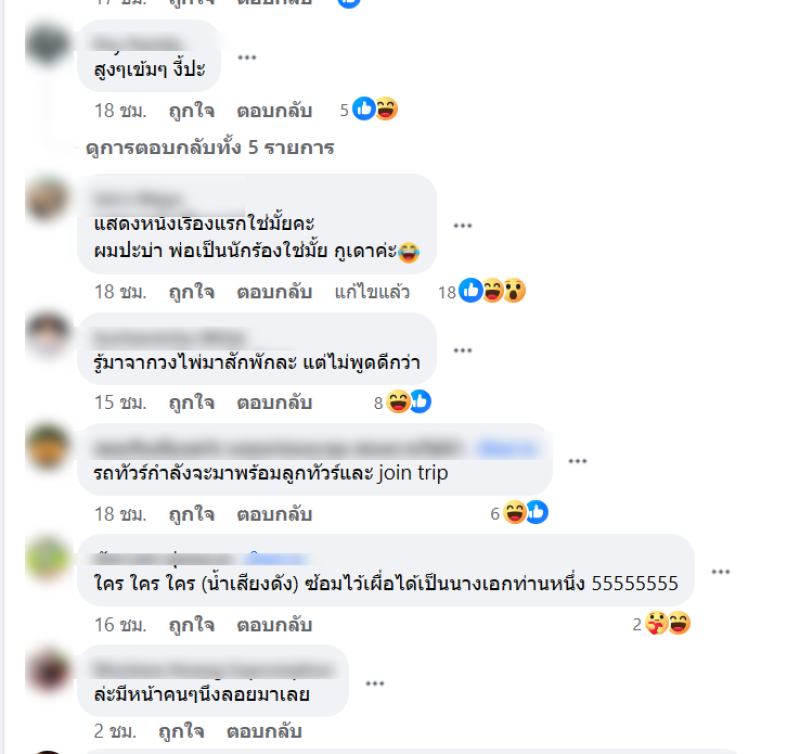The image size is (800, 754).
Task: Reply to the ใคร ใคร ใคร comment
Action: 274,625
